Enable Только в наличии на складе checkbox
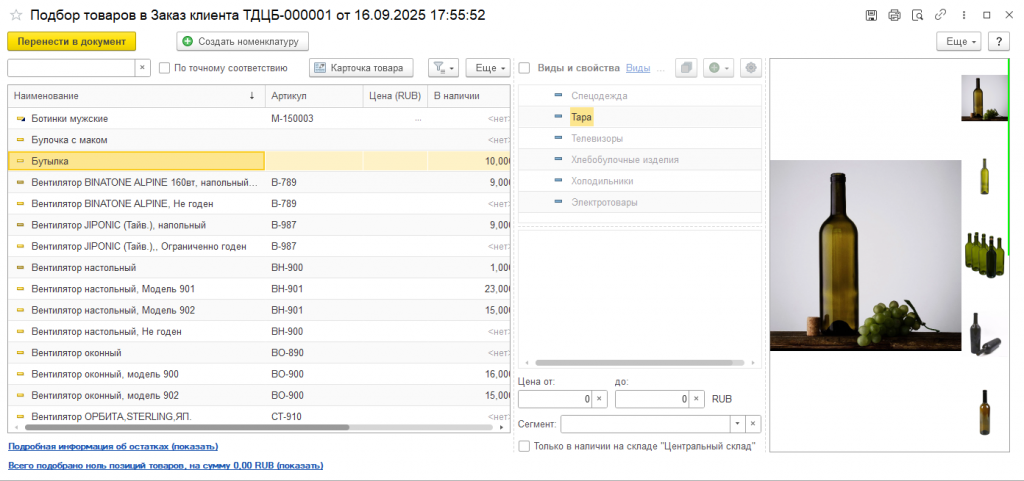This screenshot has width=1024, height=481. pyautogui.click(x=524, y=446)
